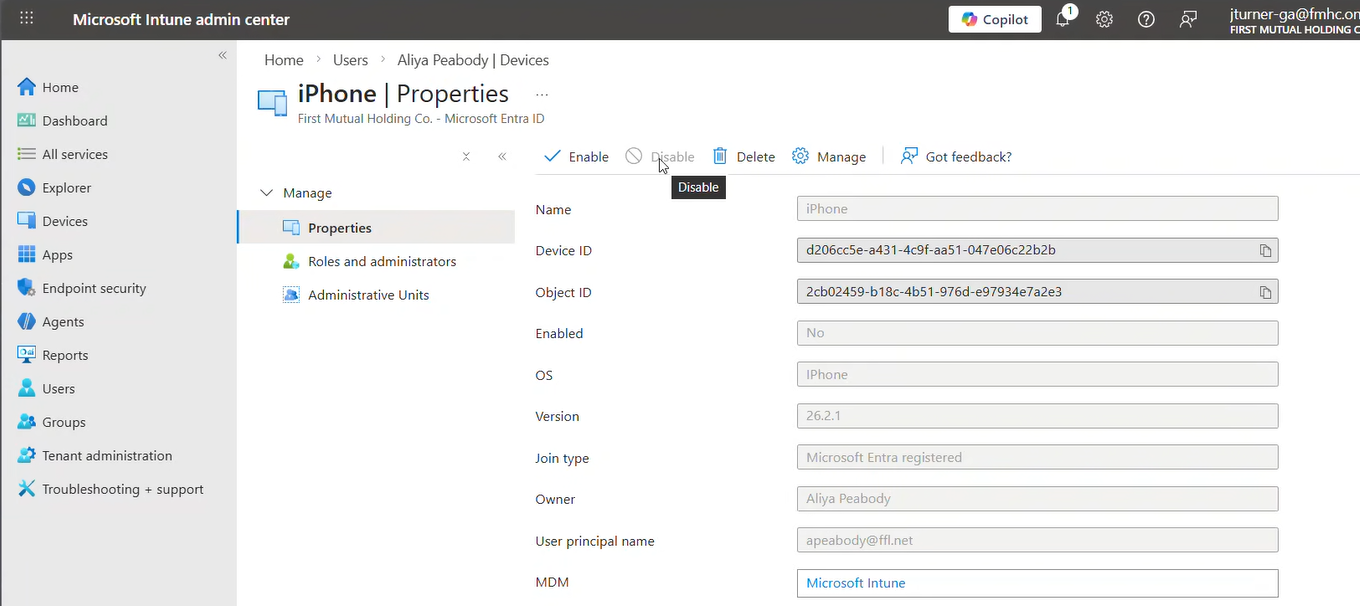
Task: Click Delete device command
Action: point(744,157)
